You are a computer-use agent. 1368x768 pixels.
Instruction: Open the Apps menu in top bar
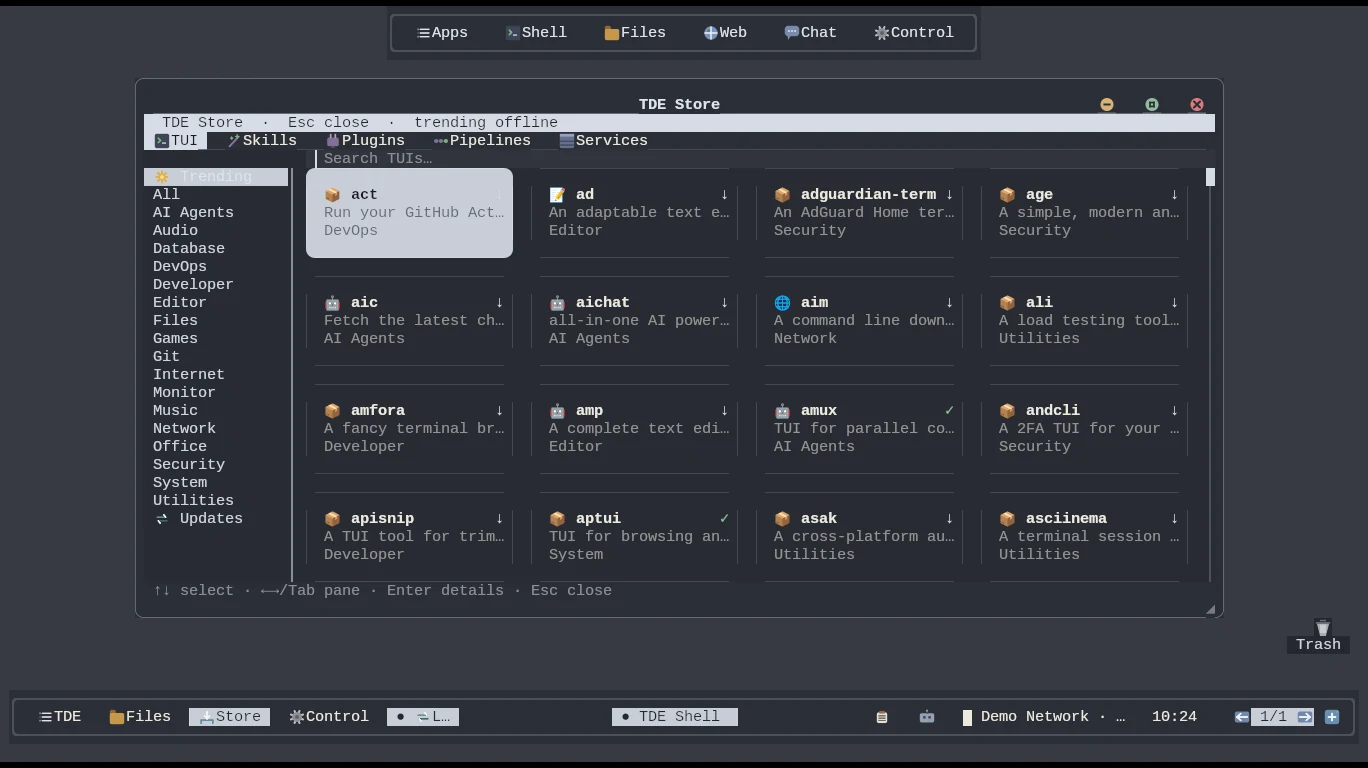click(442, 33)
